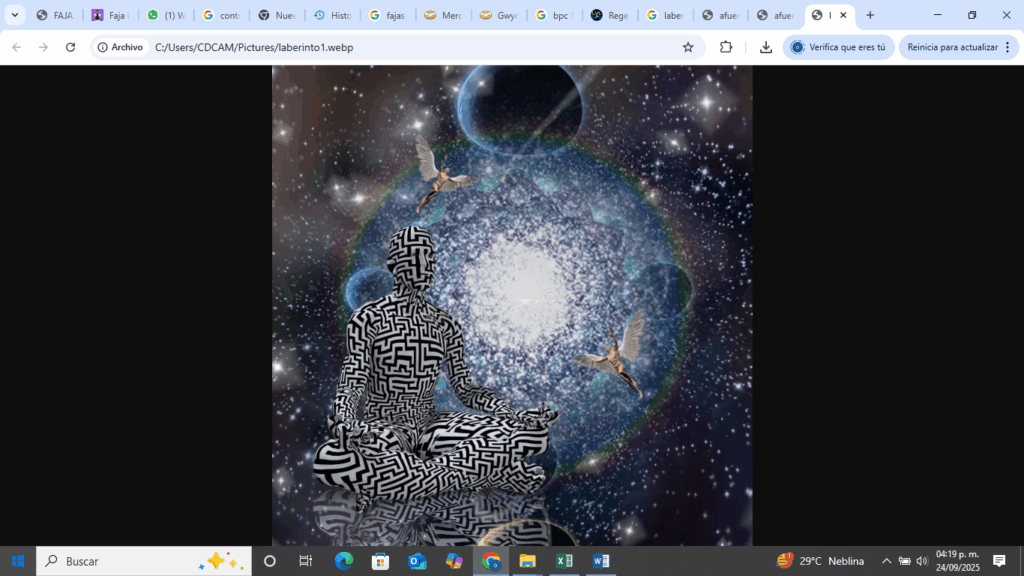Open the tab search dropdown arrow
The image size is (1024, 576).
[x=15, y=15]
